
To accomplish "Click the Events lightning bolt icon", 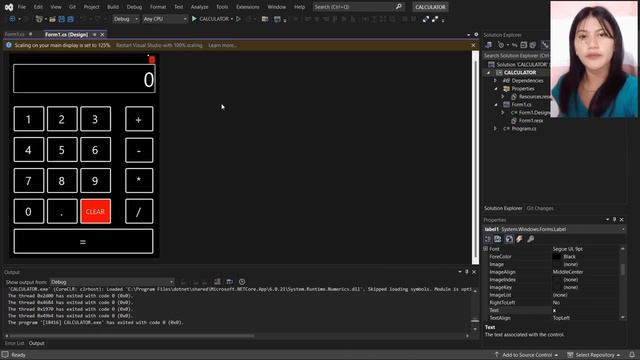I will click(x=519, y=239).
